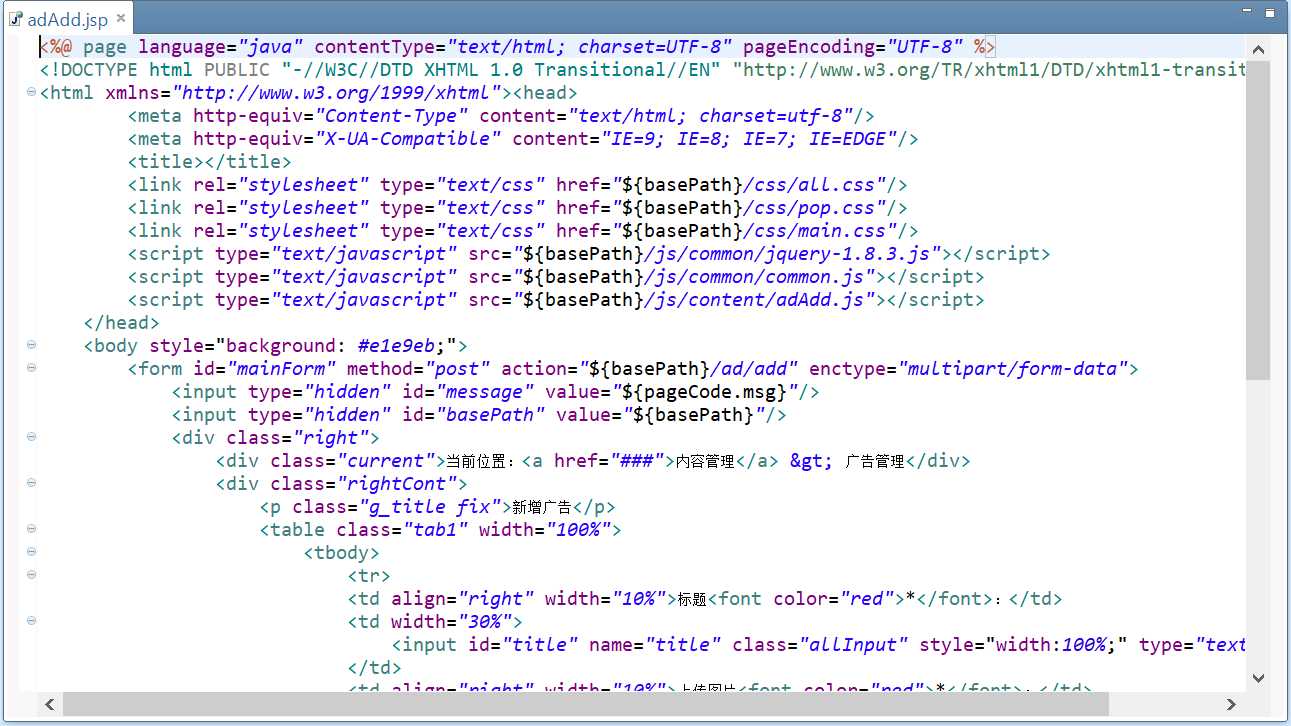Click the p class="g_title fix" line

(438, 507)
